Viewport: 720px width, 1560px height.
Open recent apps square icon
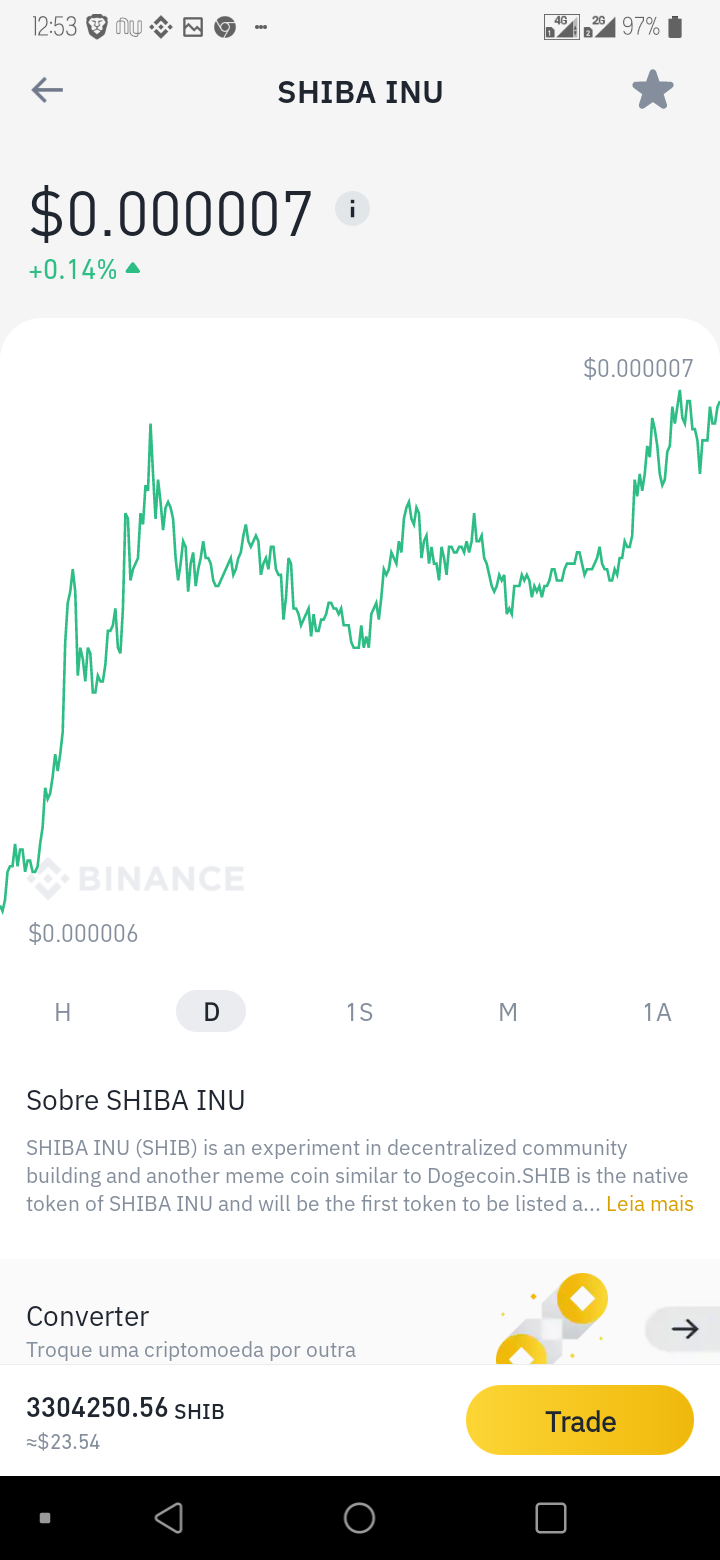551,1518
